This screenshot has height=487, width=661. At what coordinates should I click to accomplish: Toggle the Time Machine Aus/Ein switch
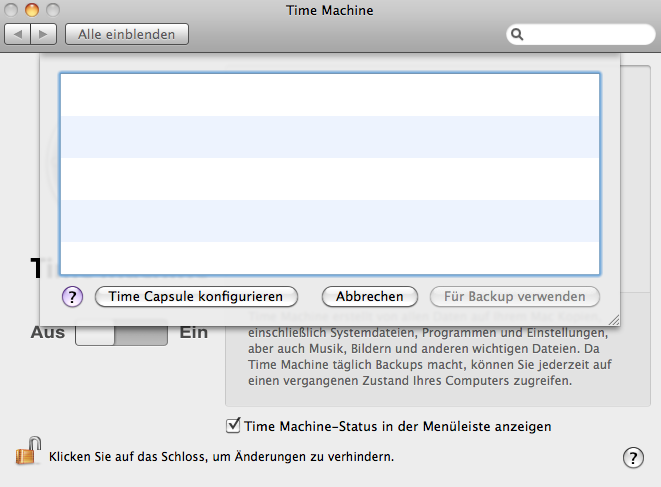click(121, 333)
